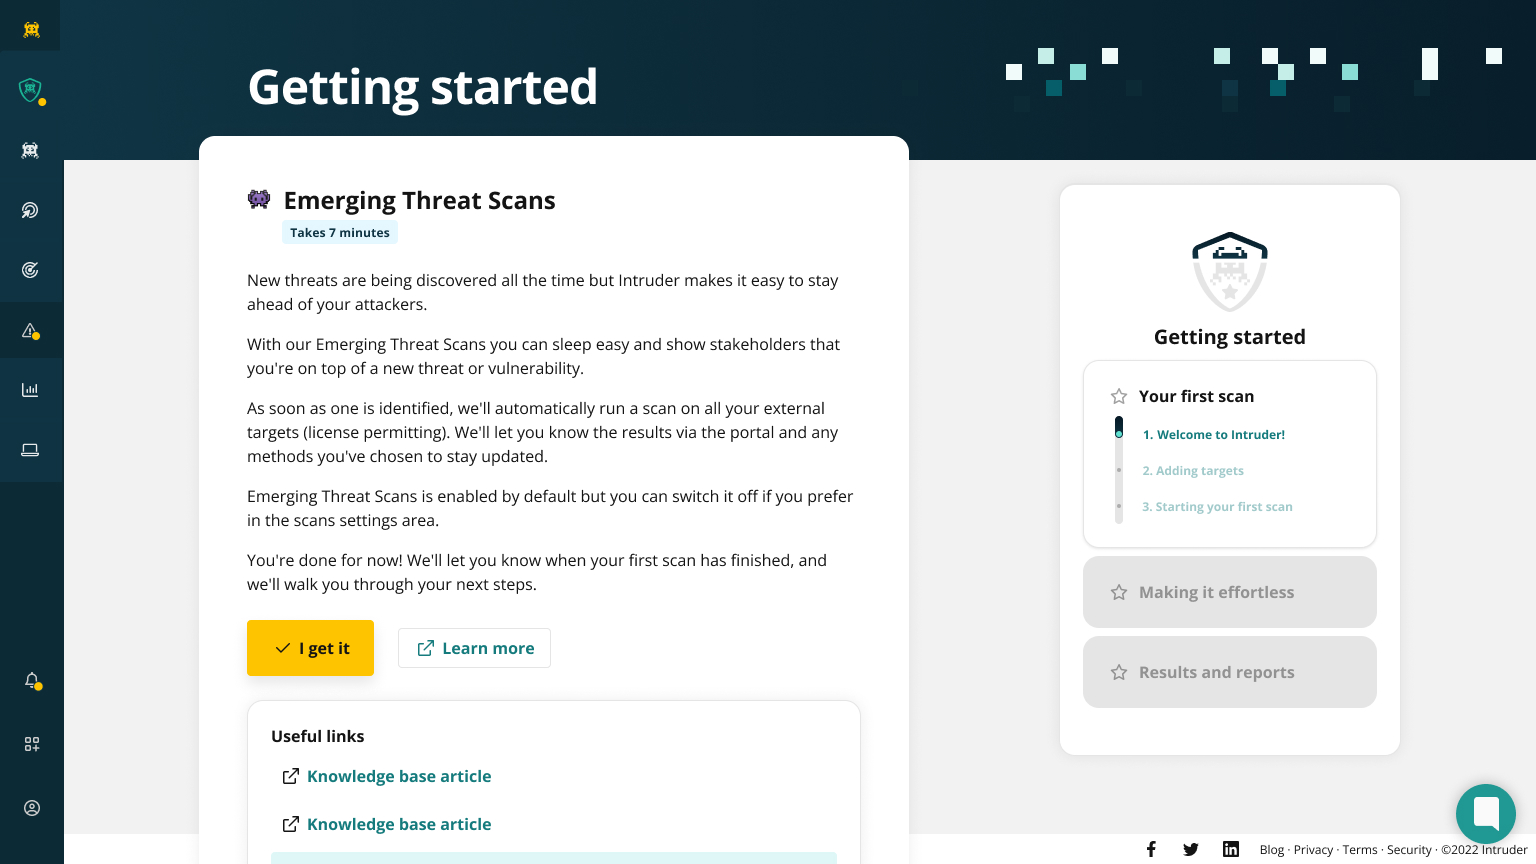Click the 'I get it' button
The height and width of the screenshot is (864, 1536).
(x=310, y=648)
